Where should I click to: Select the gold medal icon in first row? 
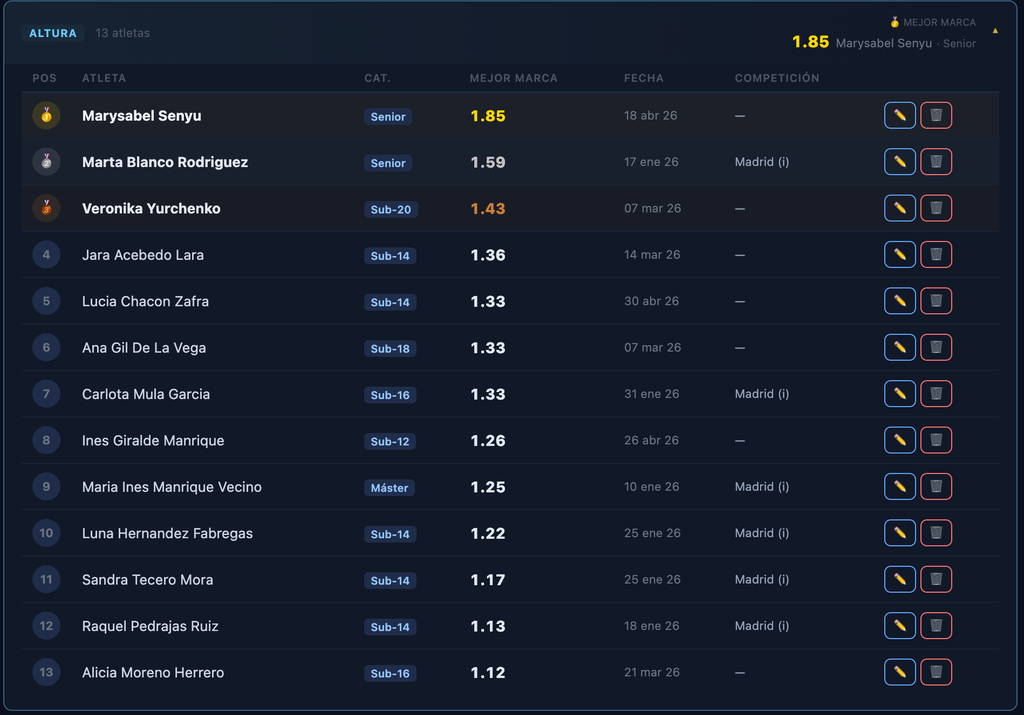[46, 116]
